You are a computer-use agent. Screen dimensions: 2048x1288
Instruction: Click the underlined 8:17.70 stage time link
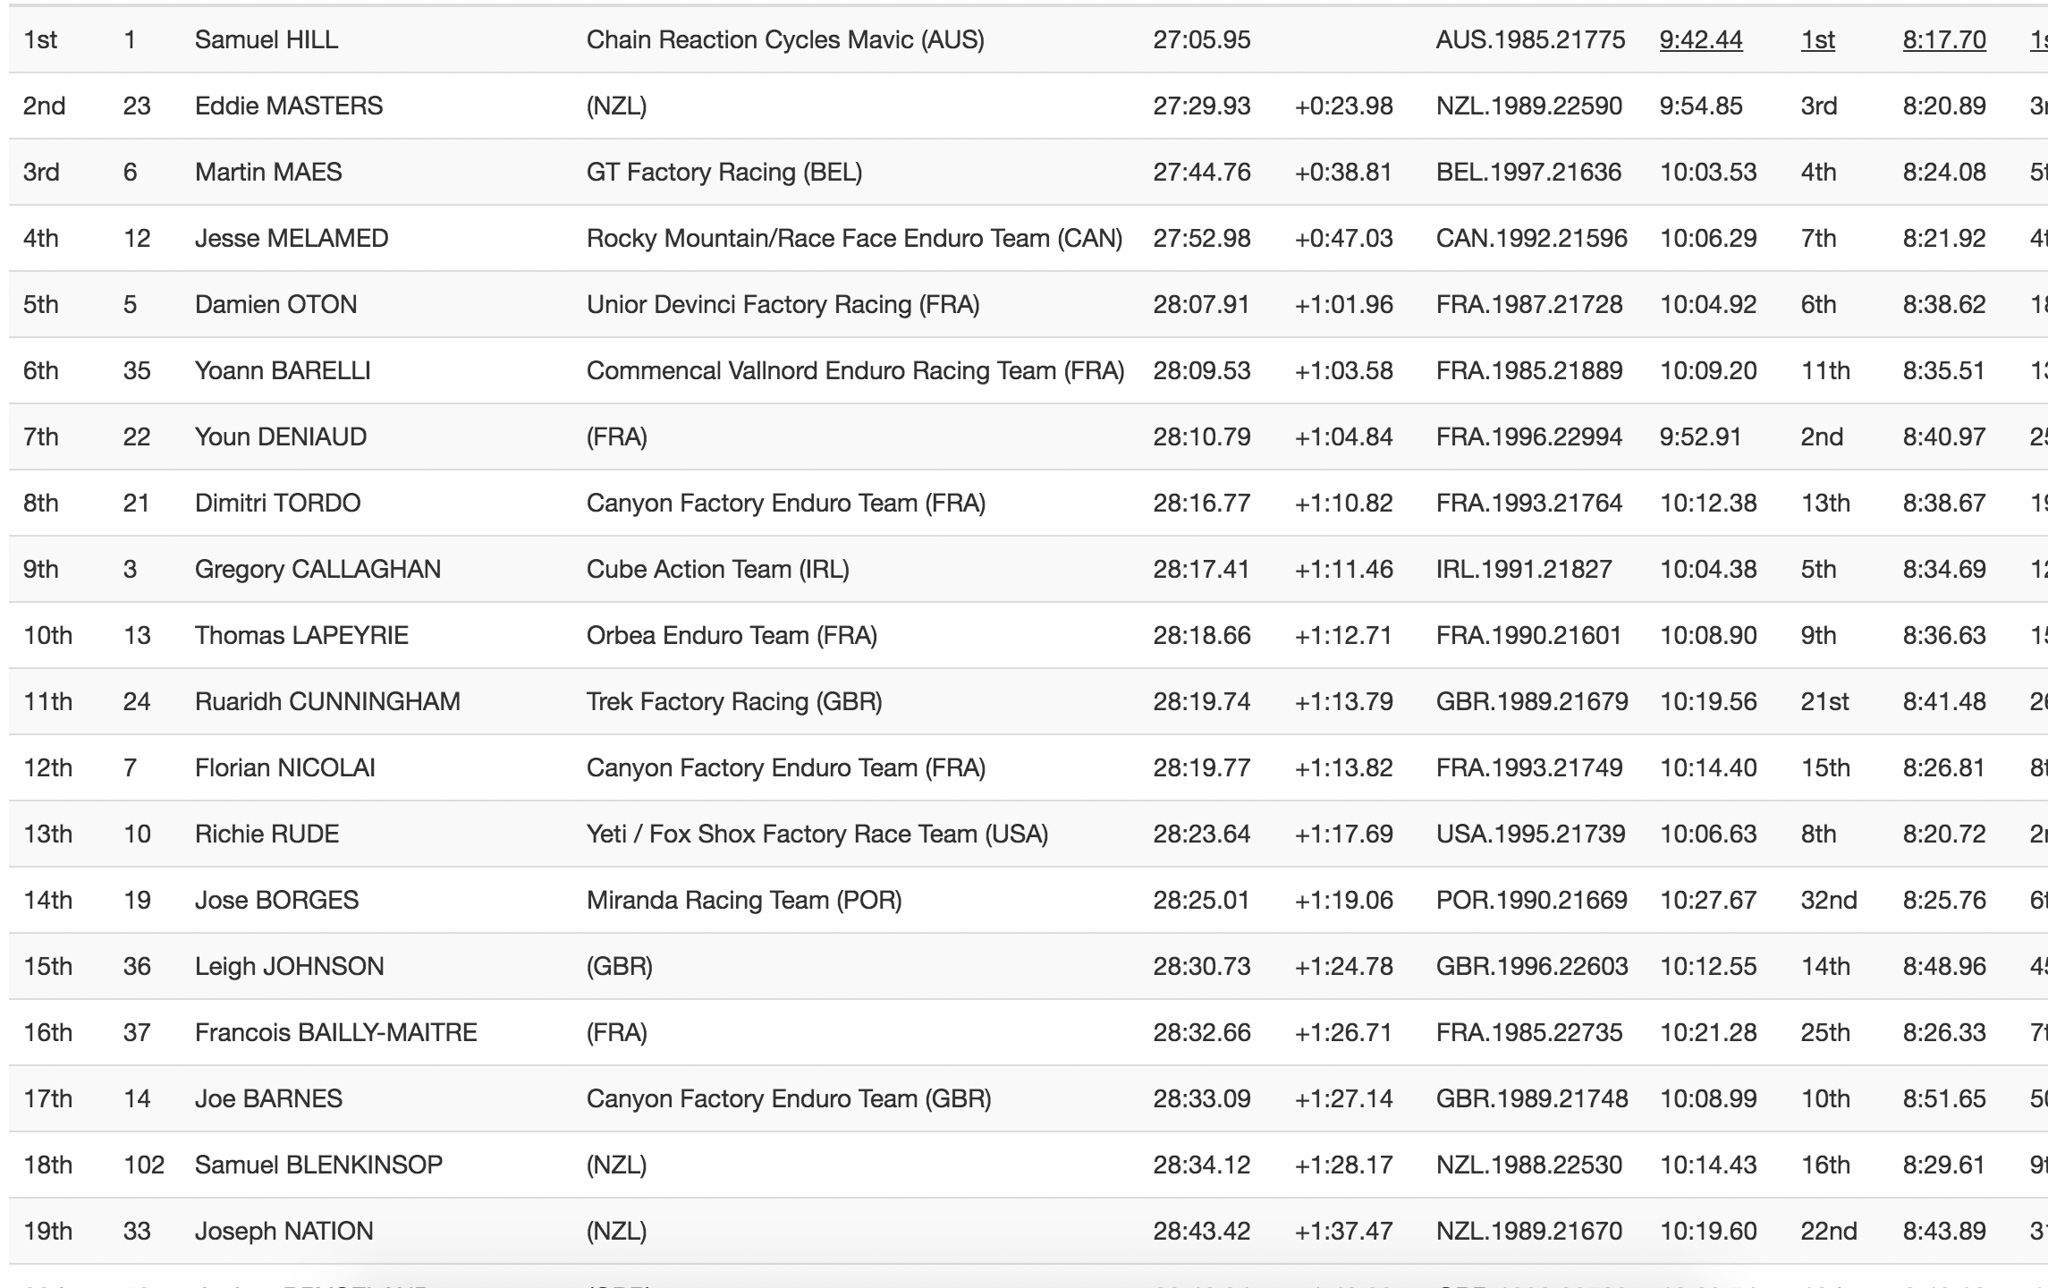coord(1943,40)
